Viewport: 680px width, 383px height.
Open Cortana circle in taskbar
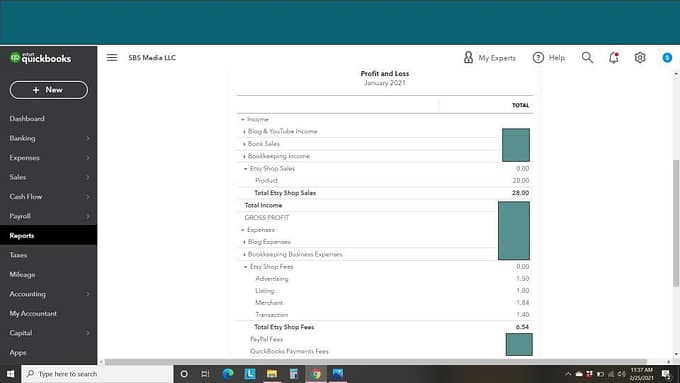point(184,374)
